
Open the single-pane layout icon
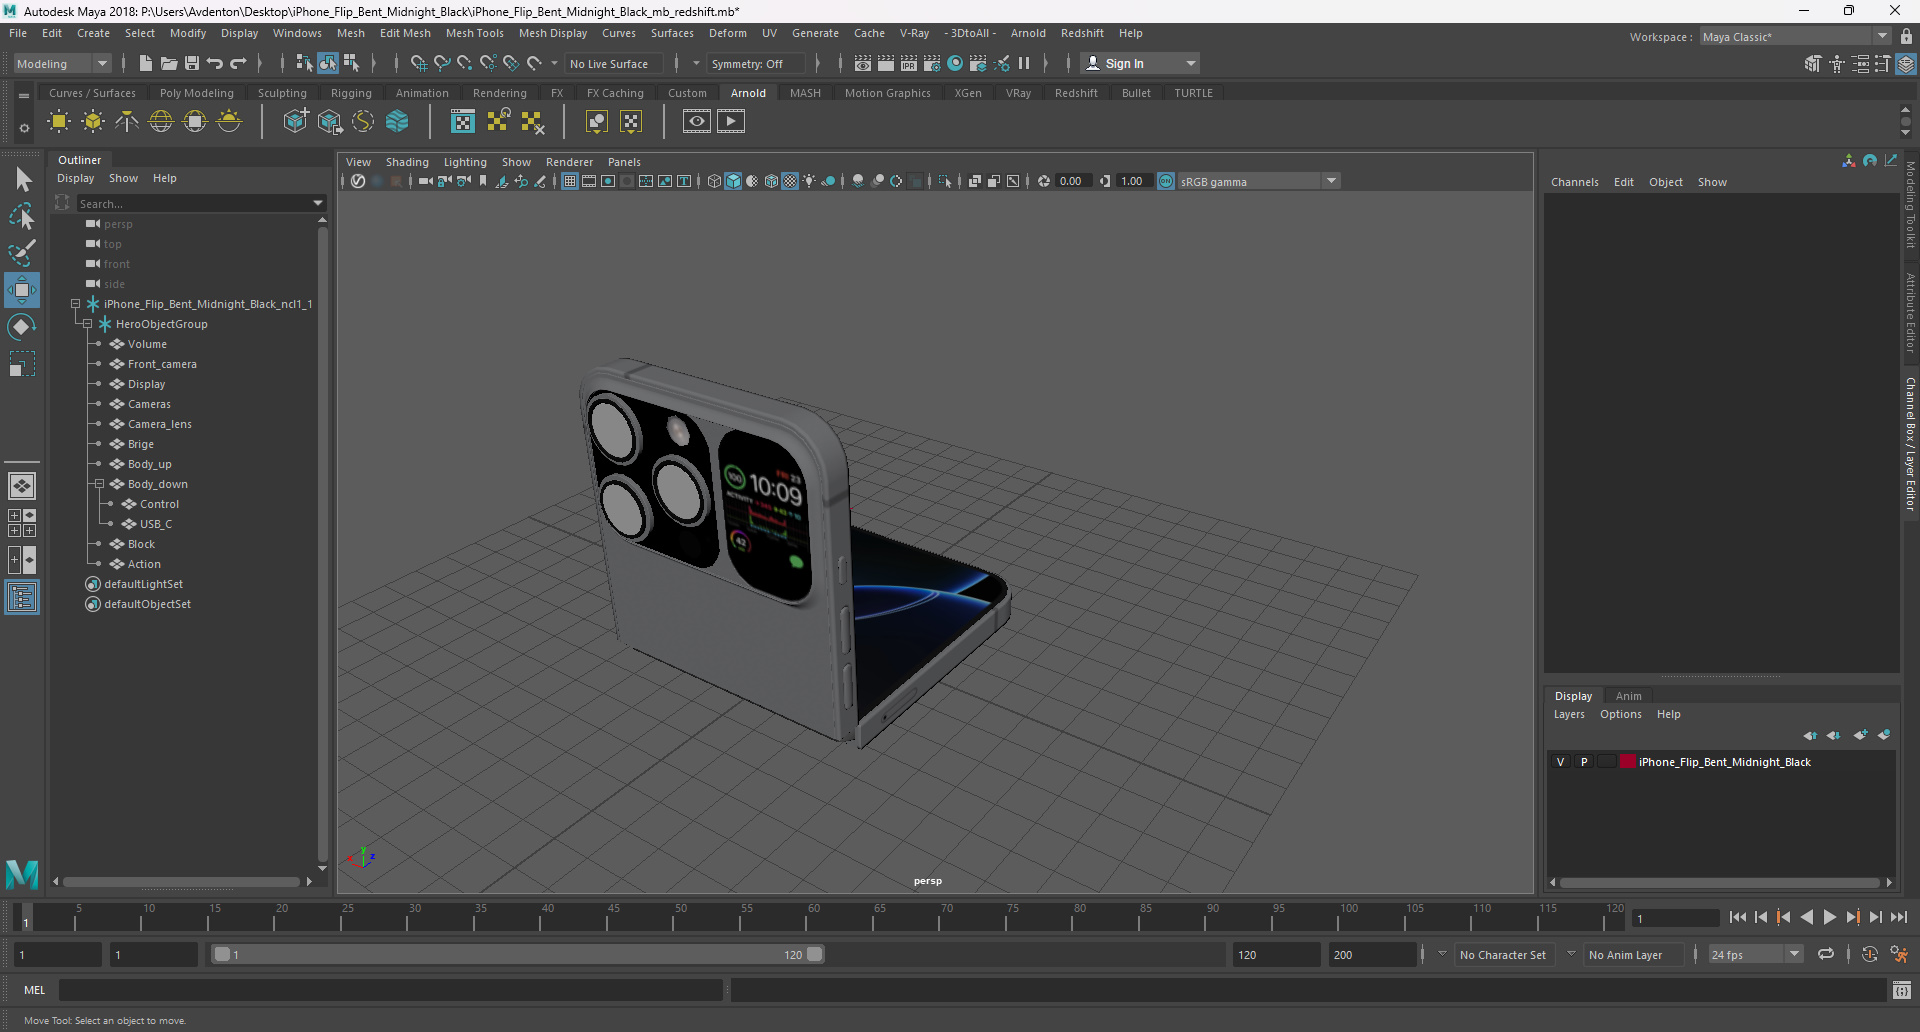[22, 486]
